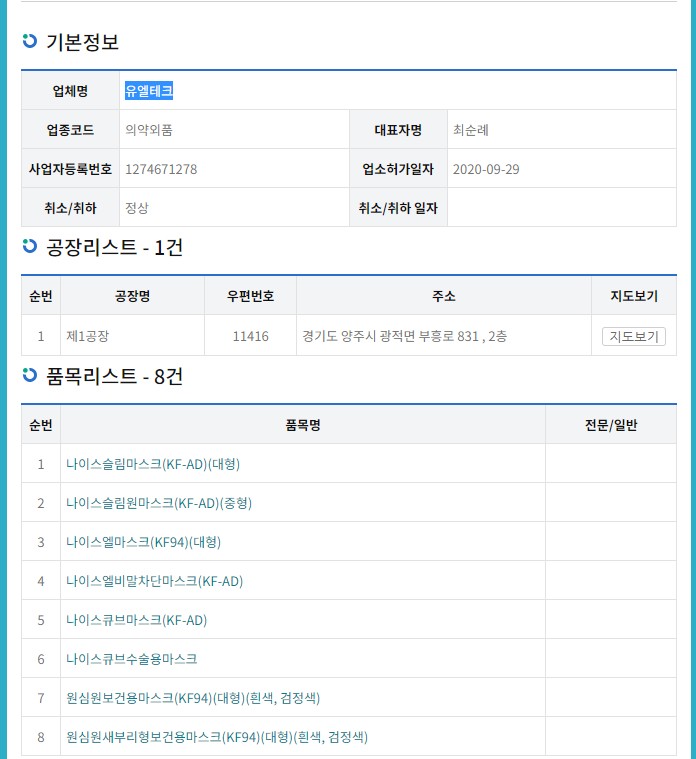Open product link 원심원새부리형보건용마스크(KF94)(대형)
Viewport: 696px width, 759px height.
pos(217,737)
